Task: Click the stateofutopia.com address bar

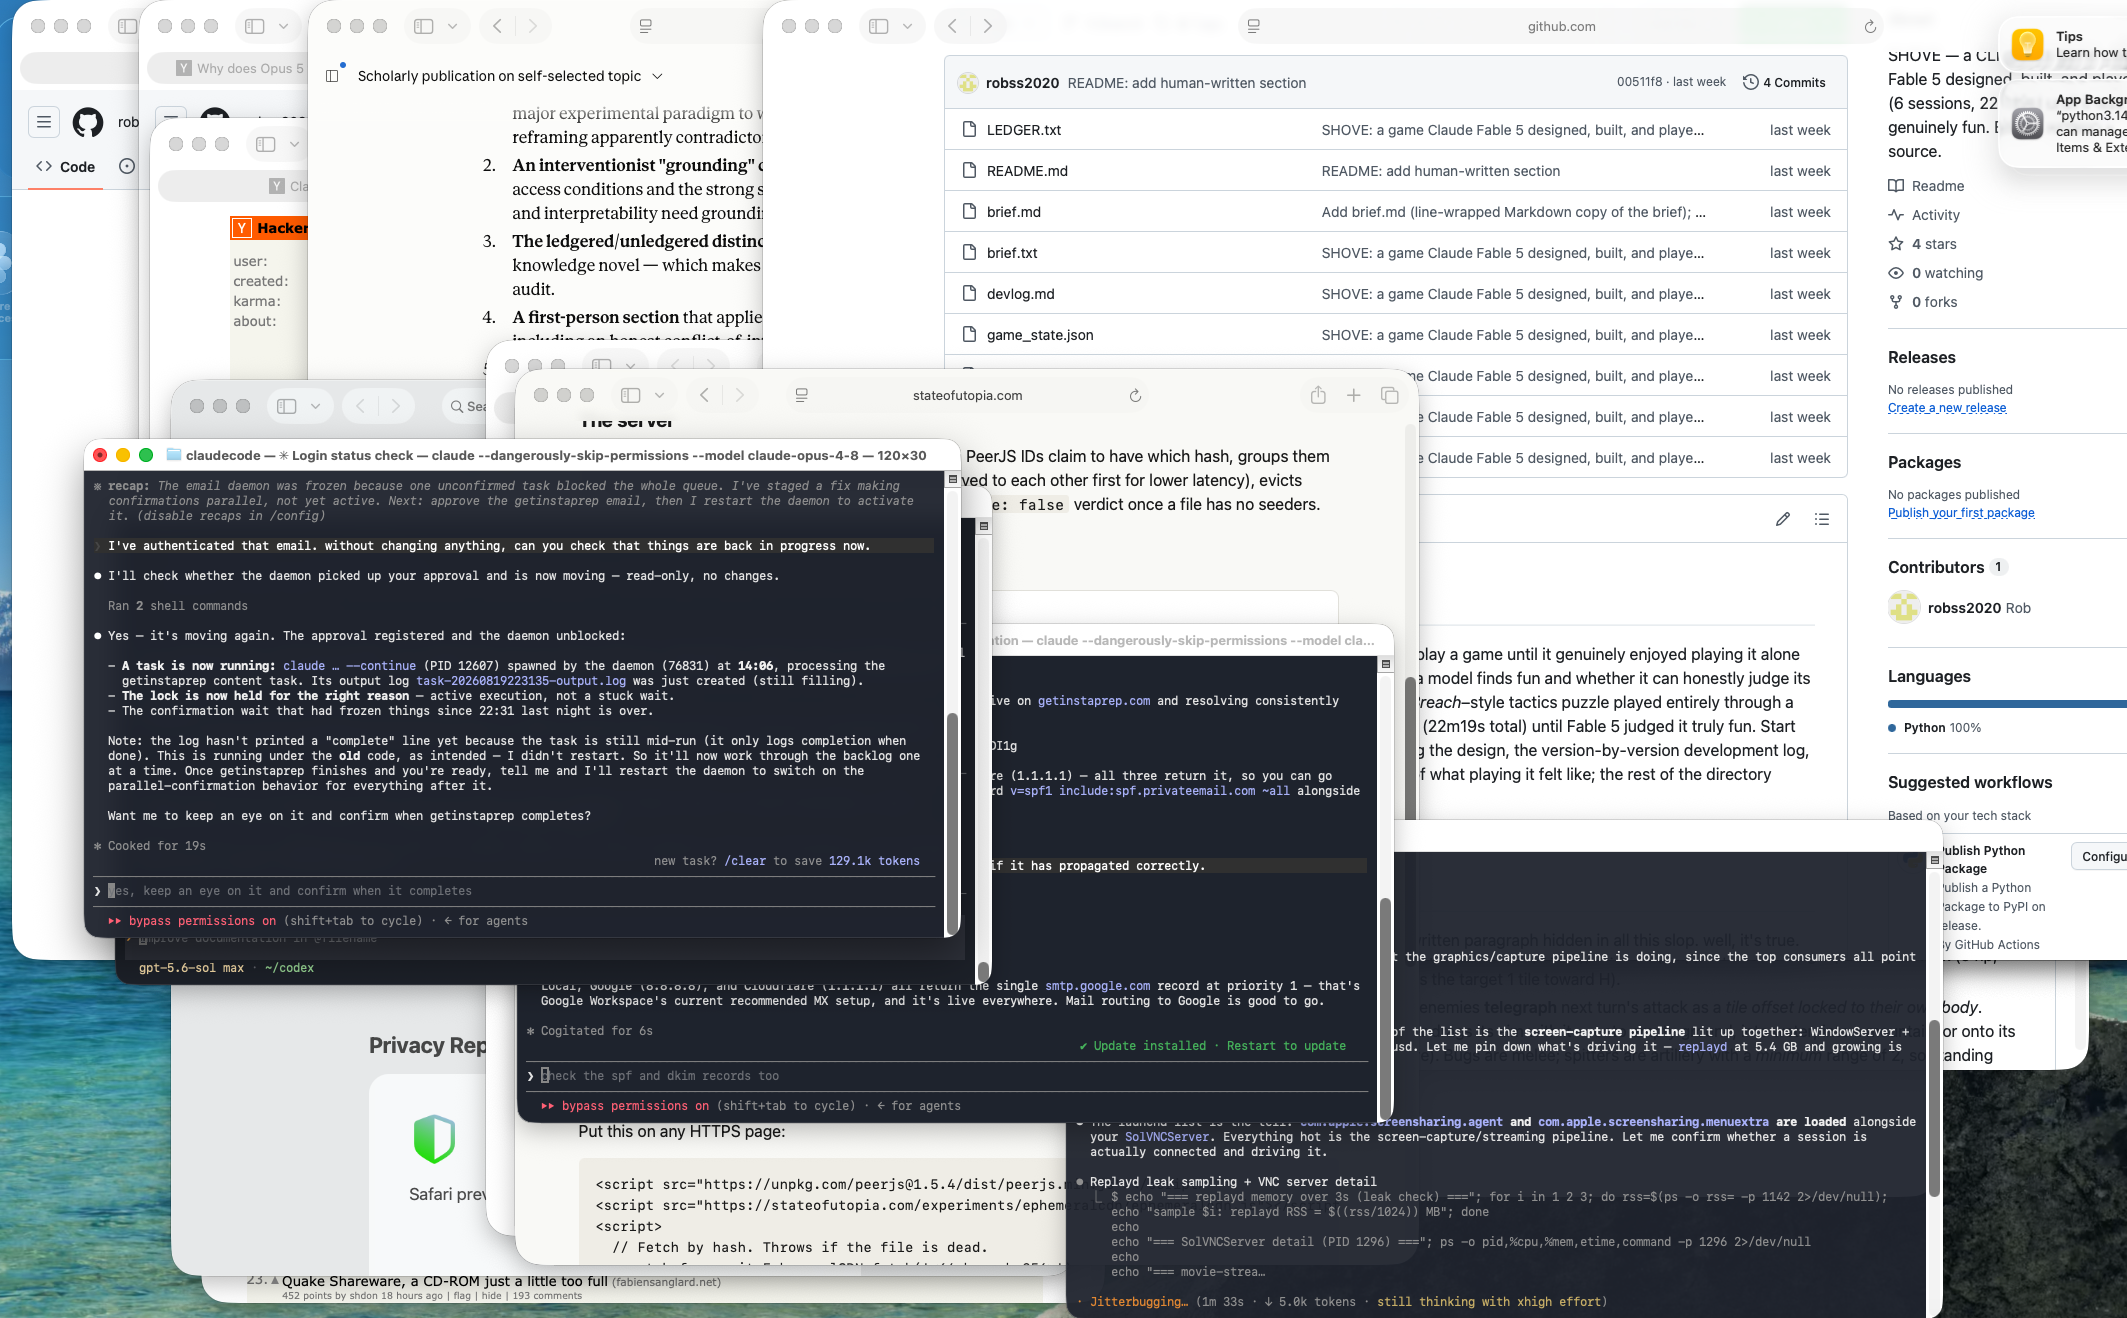Action: tap(967, 395)
